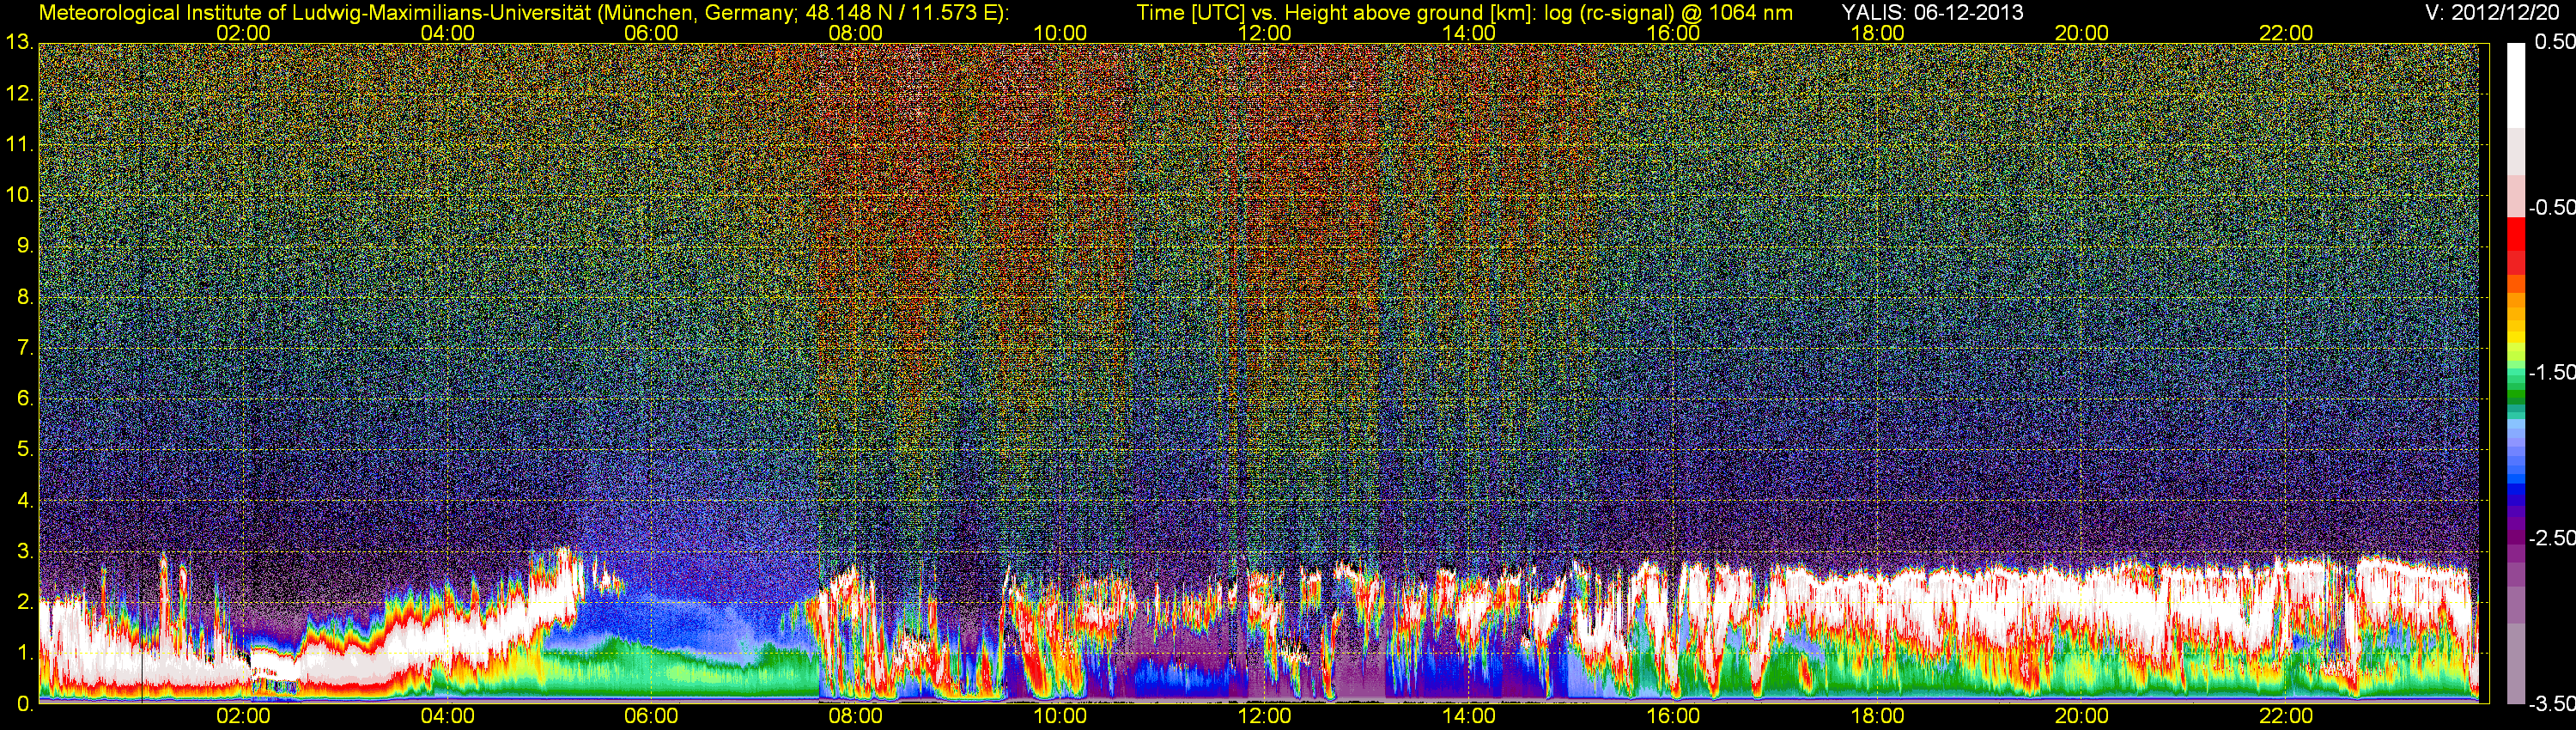Image resolution: width=2576 pixels, height=730 pixels.
Task: Click the 20:00 label on top time axis
Action: (2082, 33)
